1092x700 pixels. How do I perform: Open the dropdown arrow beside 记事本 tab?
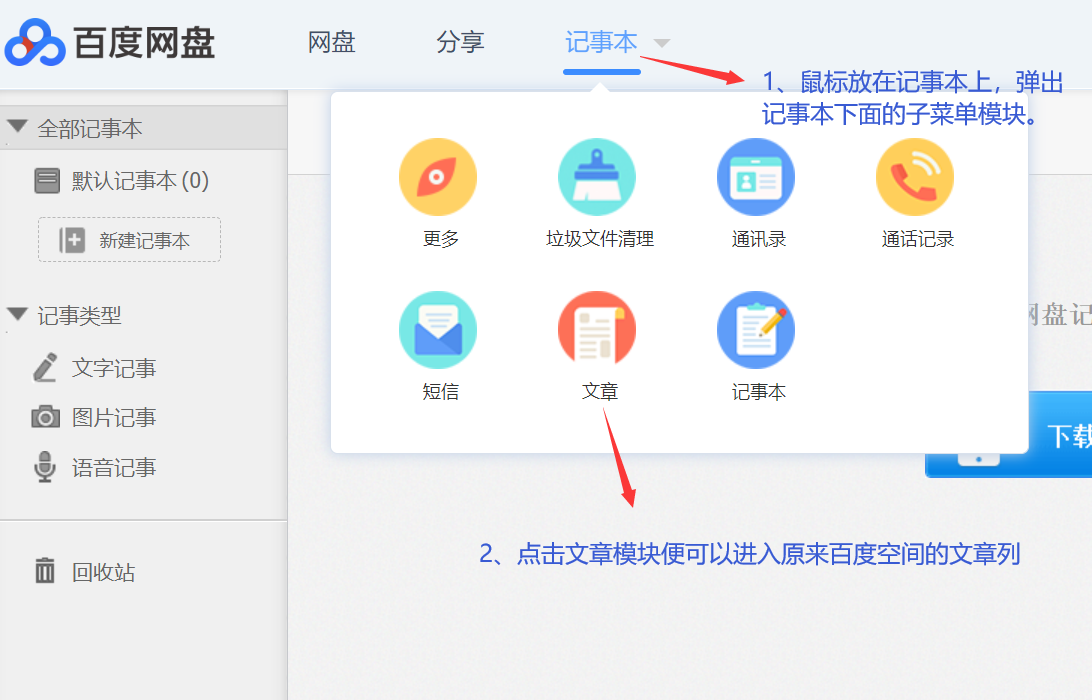(x=662, y=43)
